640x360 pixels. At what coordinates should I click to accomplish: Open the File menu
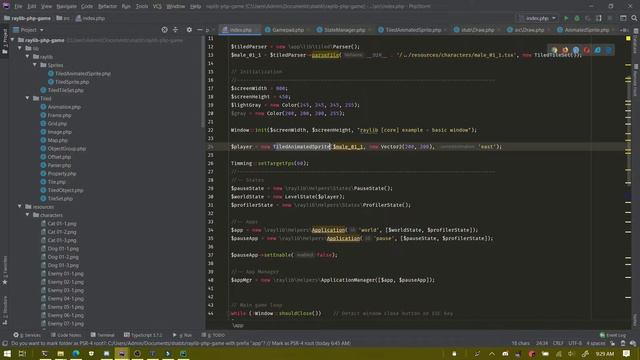(18, 7)
